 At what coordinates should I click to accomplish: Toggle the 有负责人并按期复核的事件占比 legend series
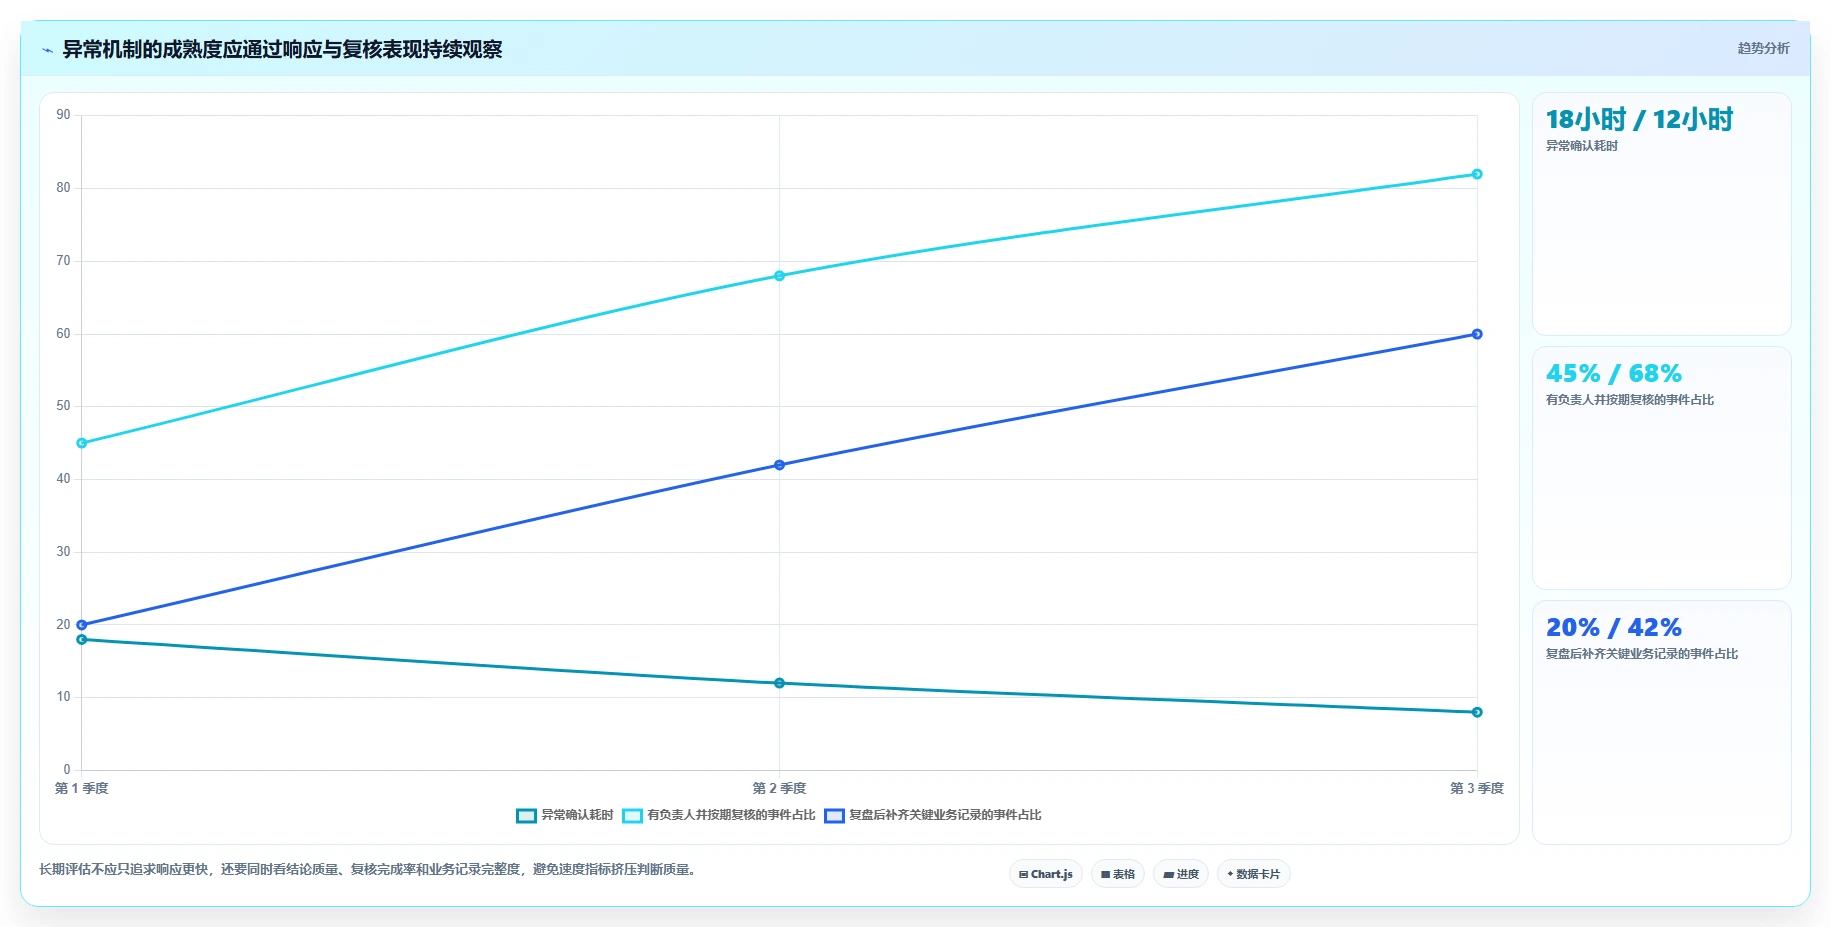(x=718, y=815)
